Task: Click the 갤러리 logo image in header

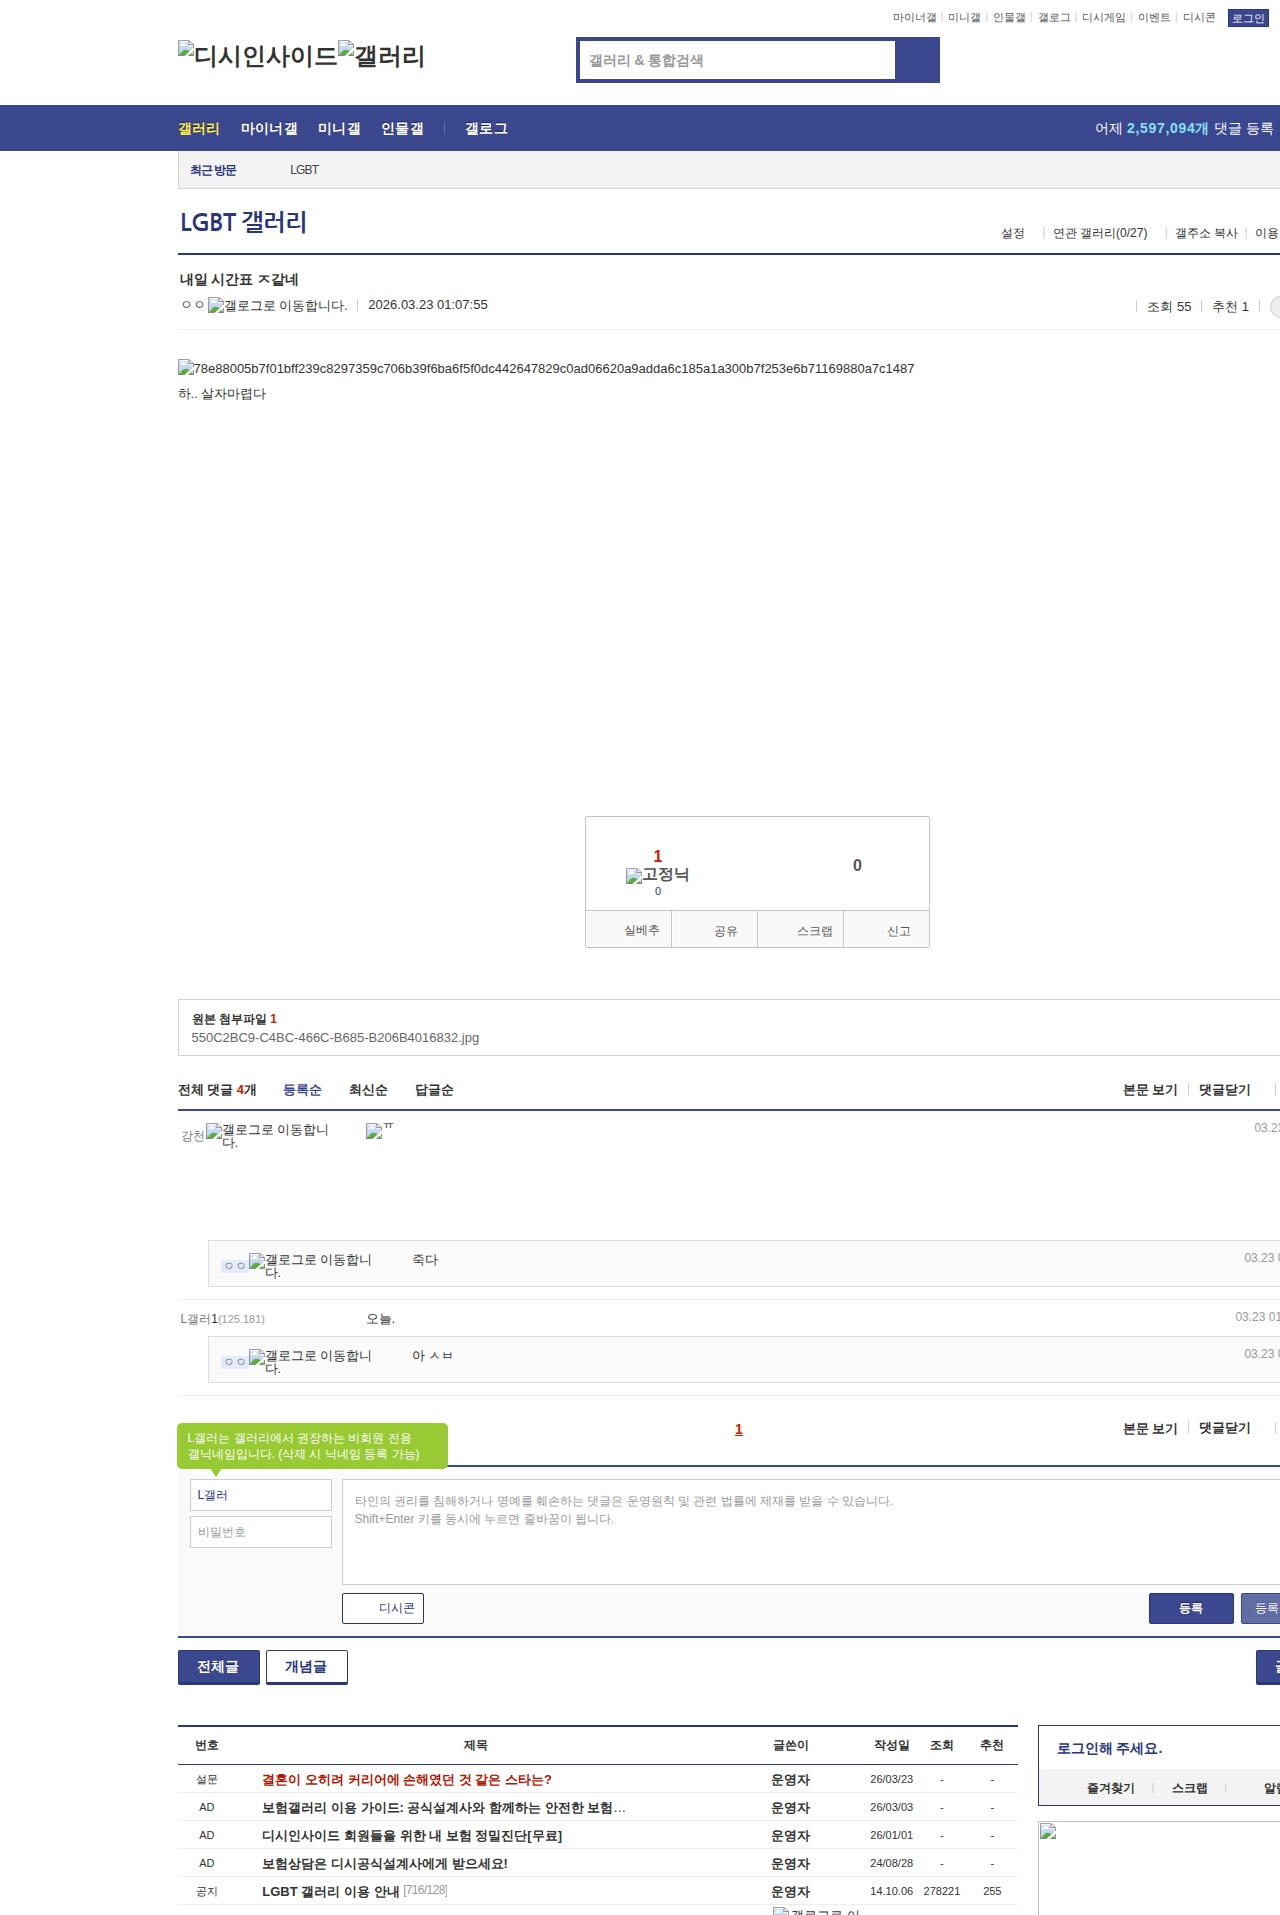Action: click(381, 55)
